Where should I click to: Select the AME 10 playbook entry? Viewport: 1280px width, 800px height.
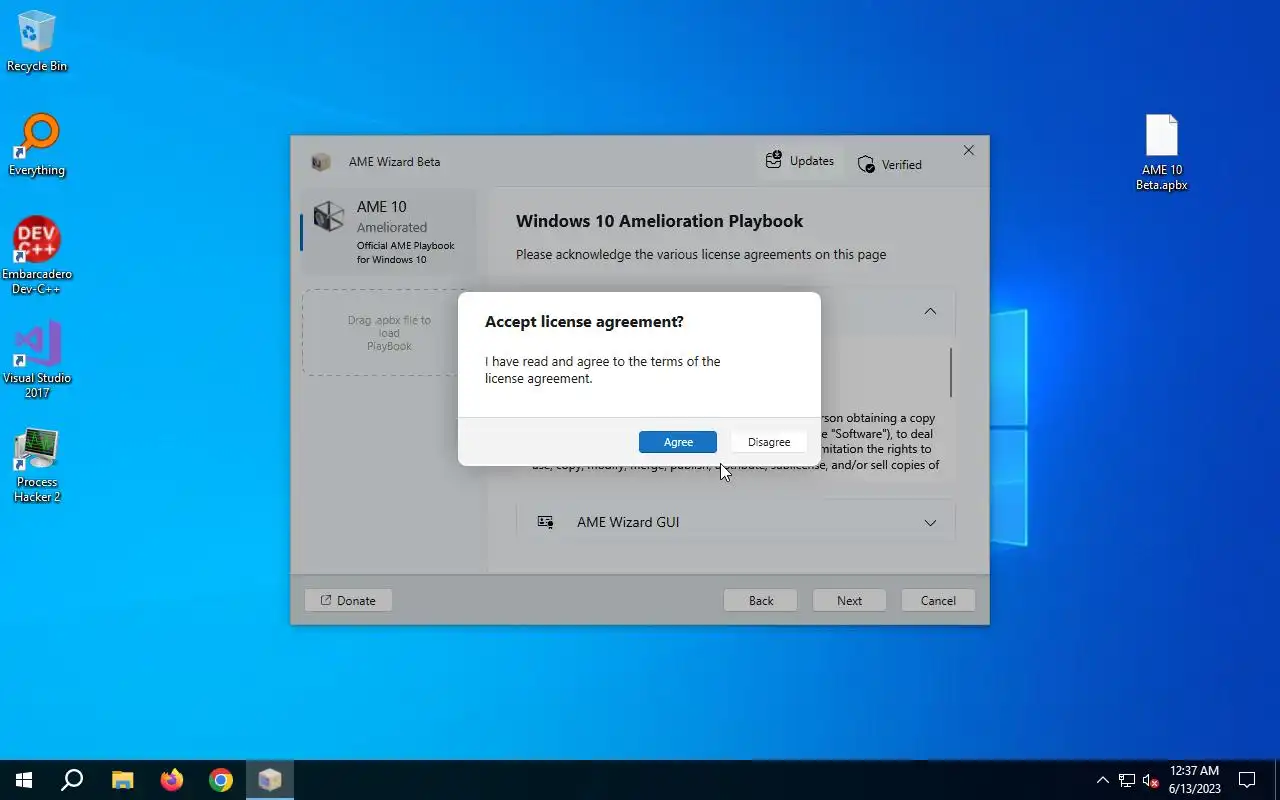(x=389, y=232)
